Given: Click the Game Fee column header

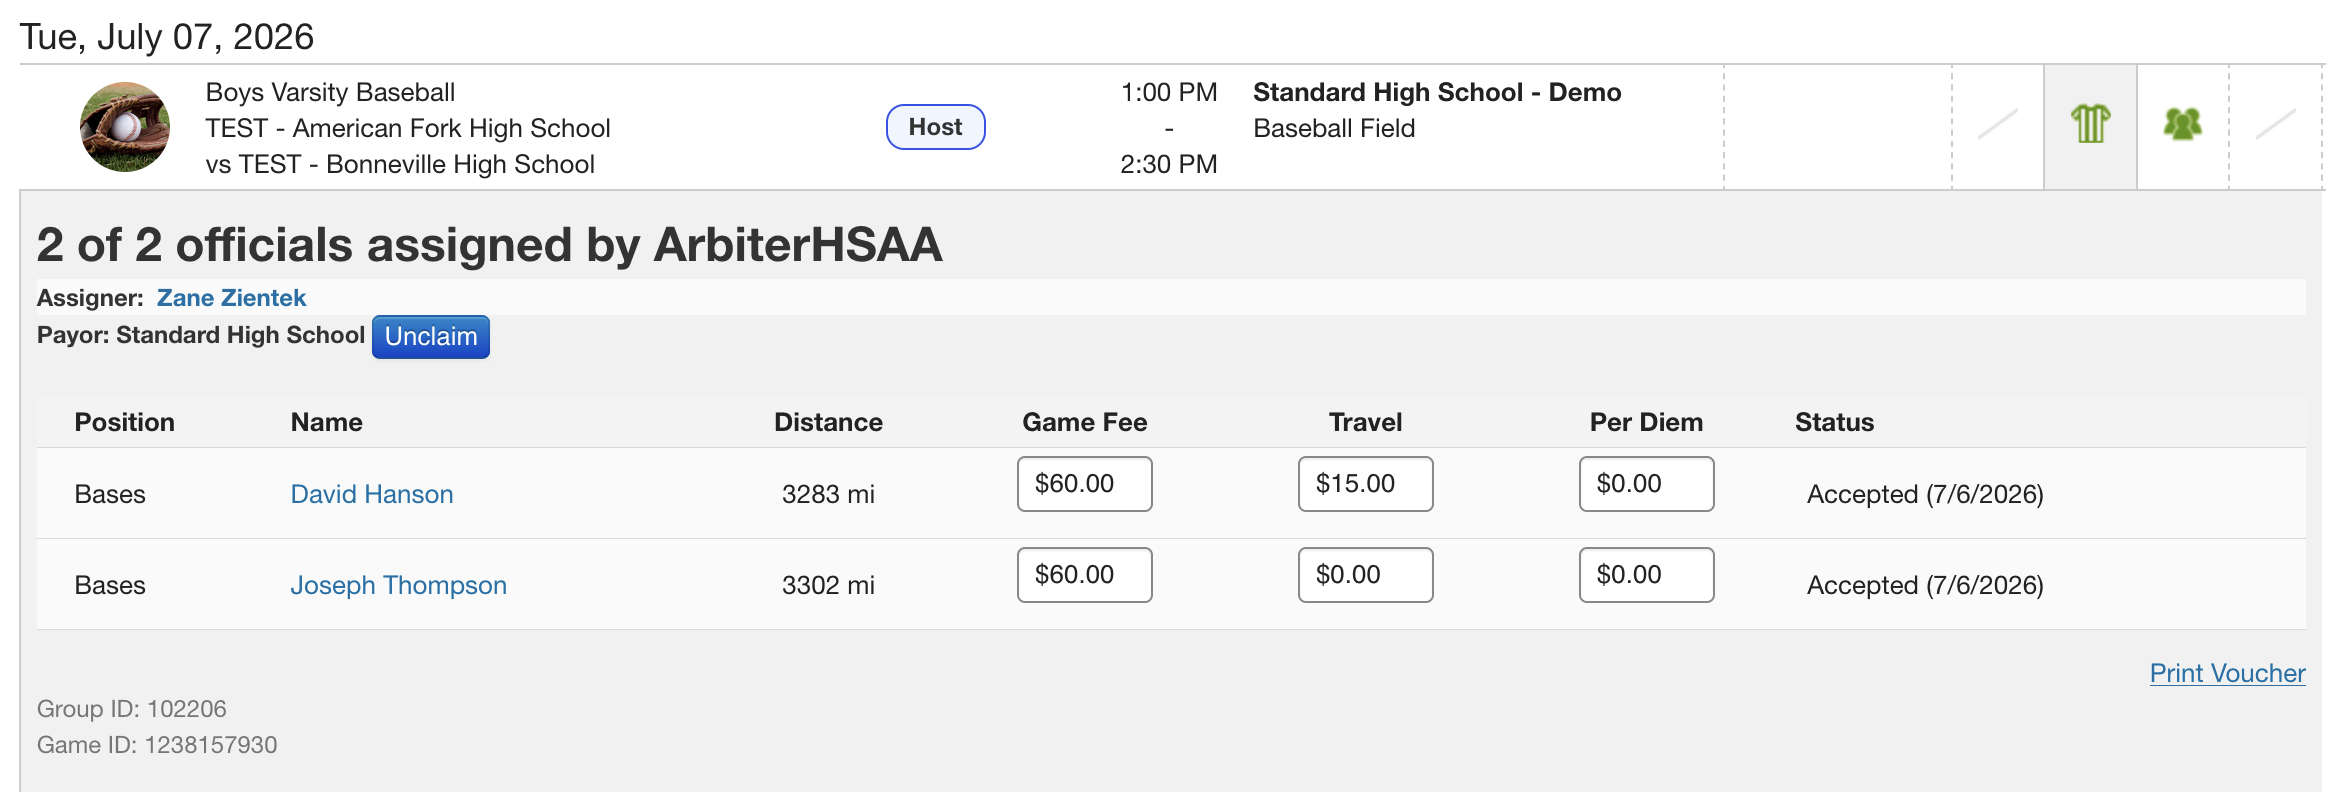Looking at the screenshot, I should click(1085, 422).
